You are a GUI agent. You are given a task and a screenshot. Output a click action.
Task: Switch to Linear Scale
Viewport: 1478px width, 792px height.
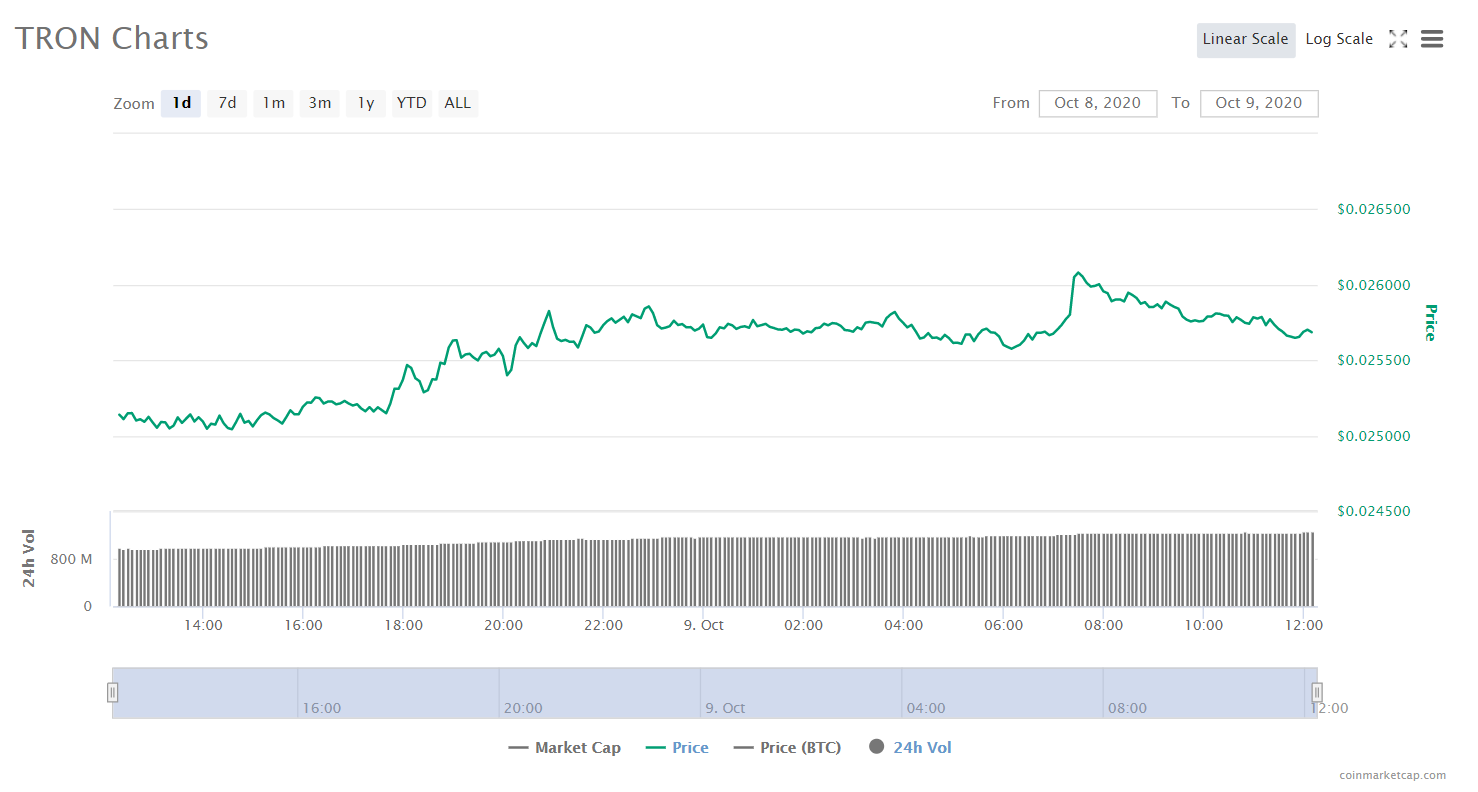(1246, 39)
